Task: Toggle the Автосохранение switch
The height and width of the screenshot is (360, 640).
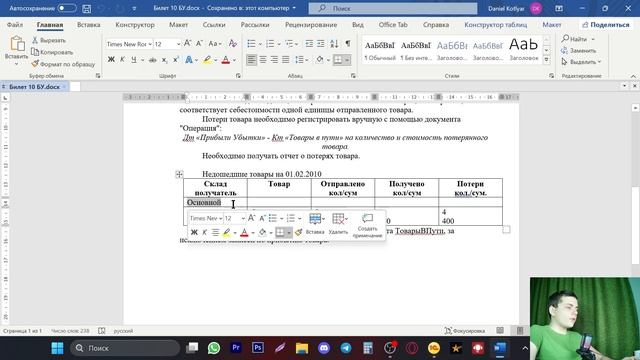Action: click(67, 8)
